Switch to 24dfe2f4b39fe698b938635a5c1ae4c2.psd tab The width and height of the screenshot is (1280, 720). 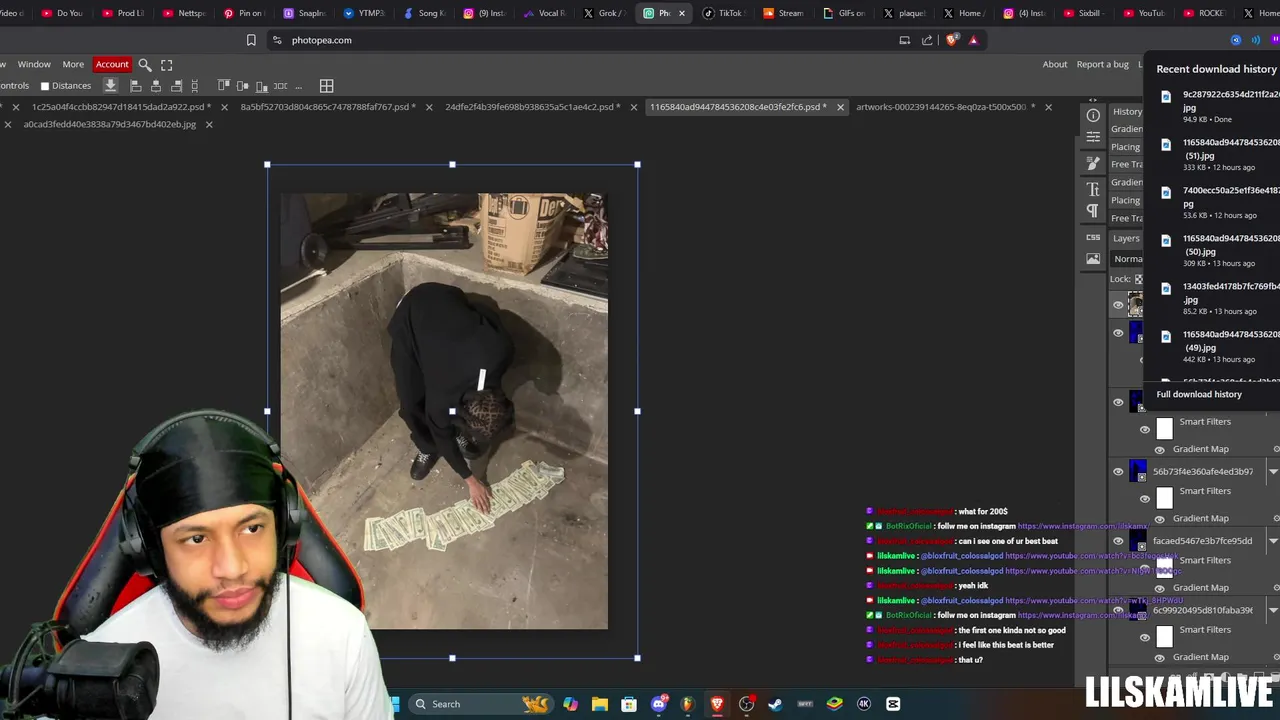click(533, 107)
